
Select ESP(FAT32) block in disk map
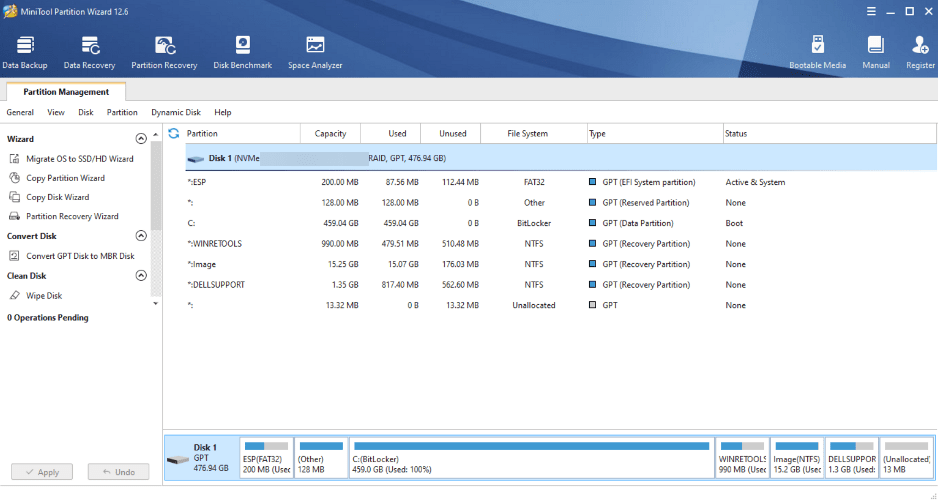pos(266,458)
